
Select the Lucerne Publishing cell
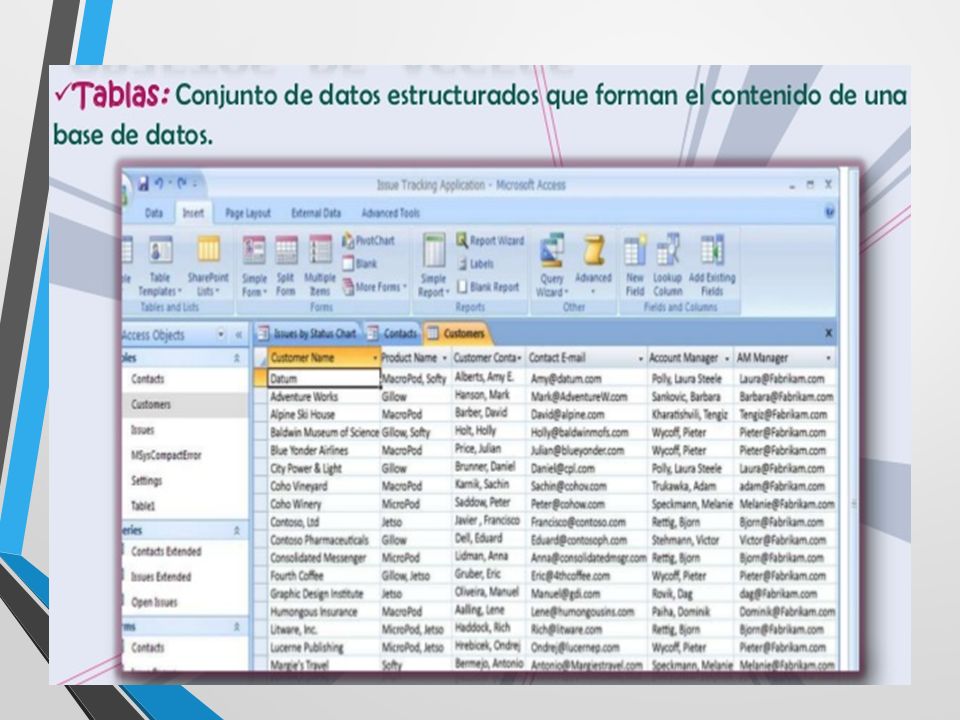pyautogui.click(x=324, y=648)
